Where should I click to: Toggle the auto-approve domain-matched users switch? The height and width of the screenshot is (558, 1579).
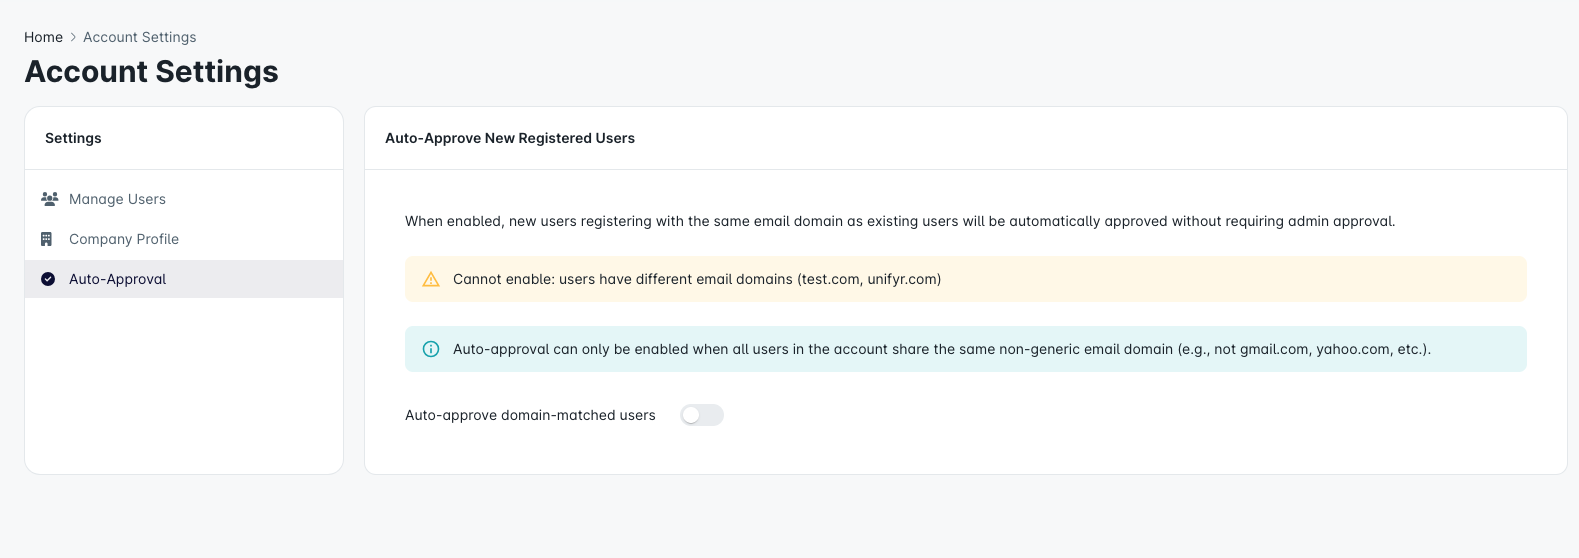click(701, 415)
